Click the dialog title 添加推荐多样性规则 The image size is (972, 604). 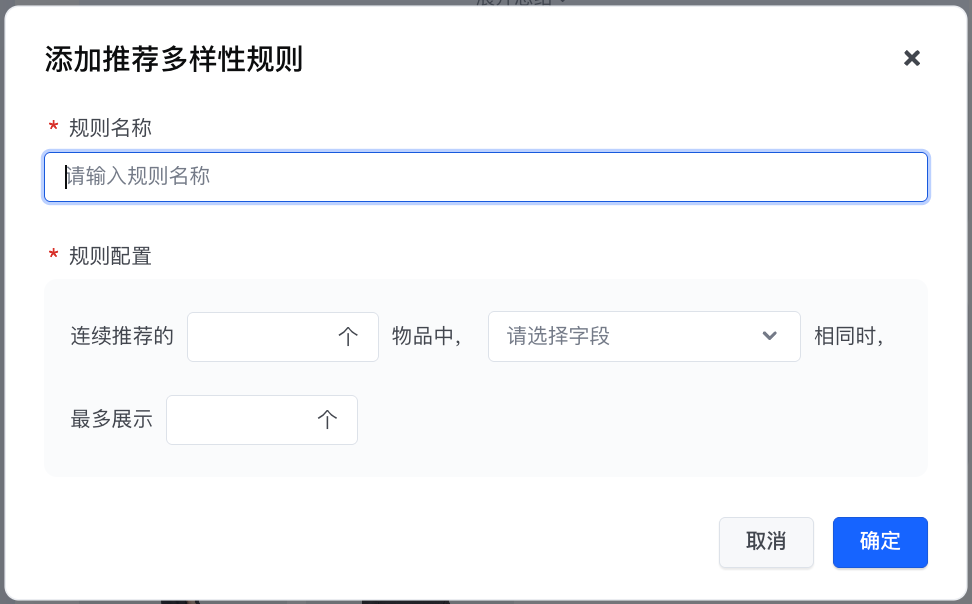pos(174,60)
